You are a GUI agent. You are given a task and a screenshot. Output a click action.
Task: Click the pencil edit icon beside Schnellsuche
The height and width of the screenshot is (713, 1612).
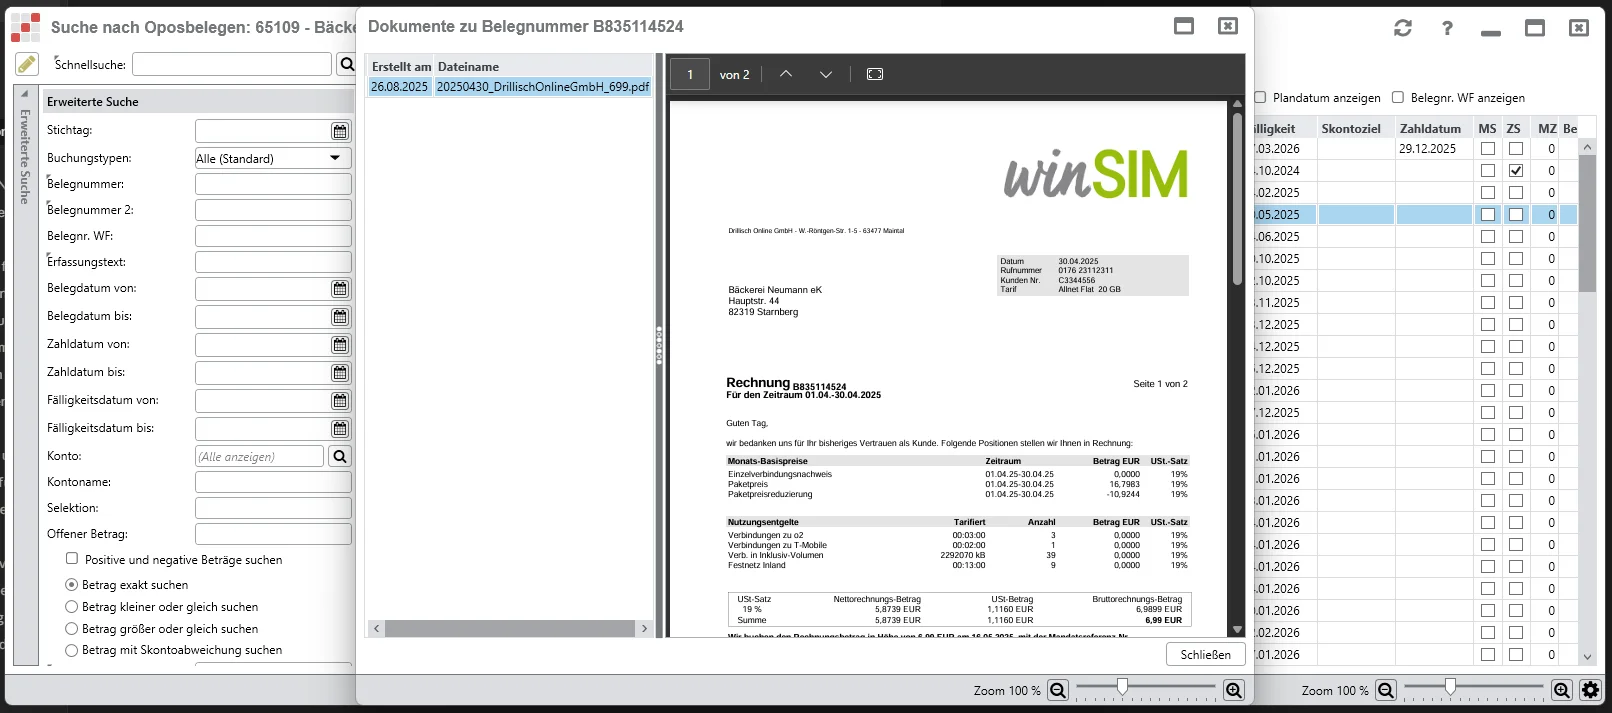tap(27, 64)
